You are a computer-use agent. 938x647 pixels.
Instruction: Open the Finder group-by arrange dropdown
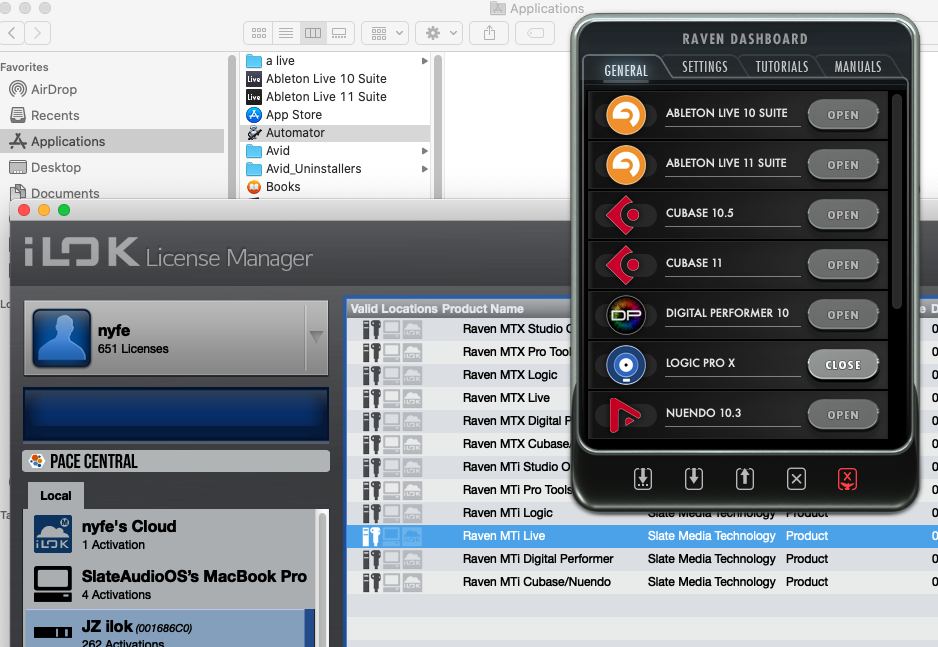coord(384,33)
